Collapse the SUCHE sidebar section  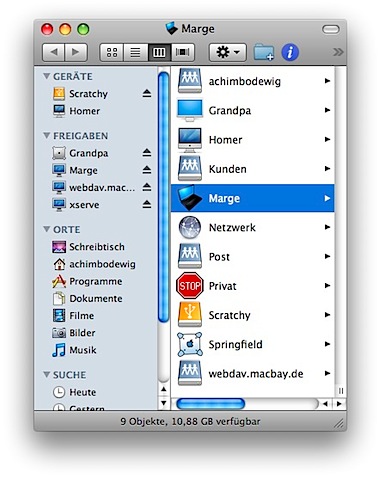pyautogui.click(x=47, y=375)
